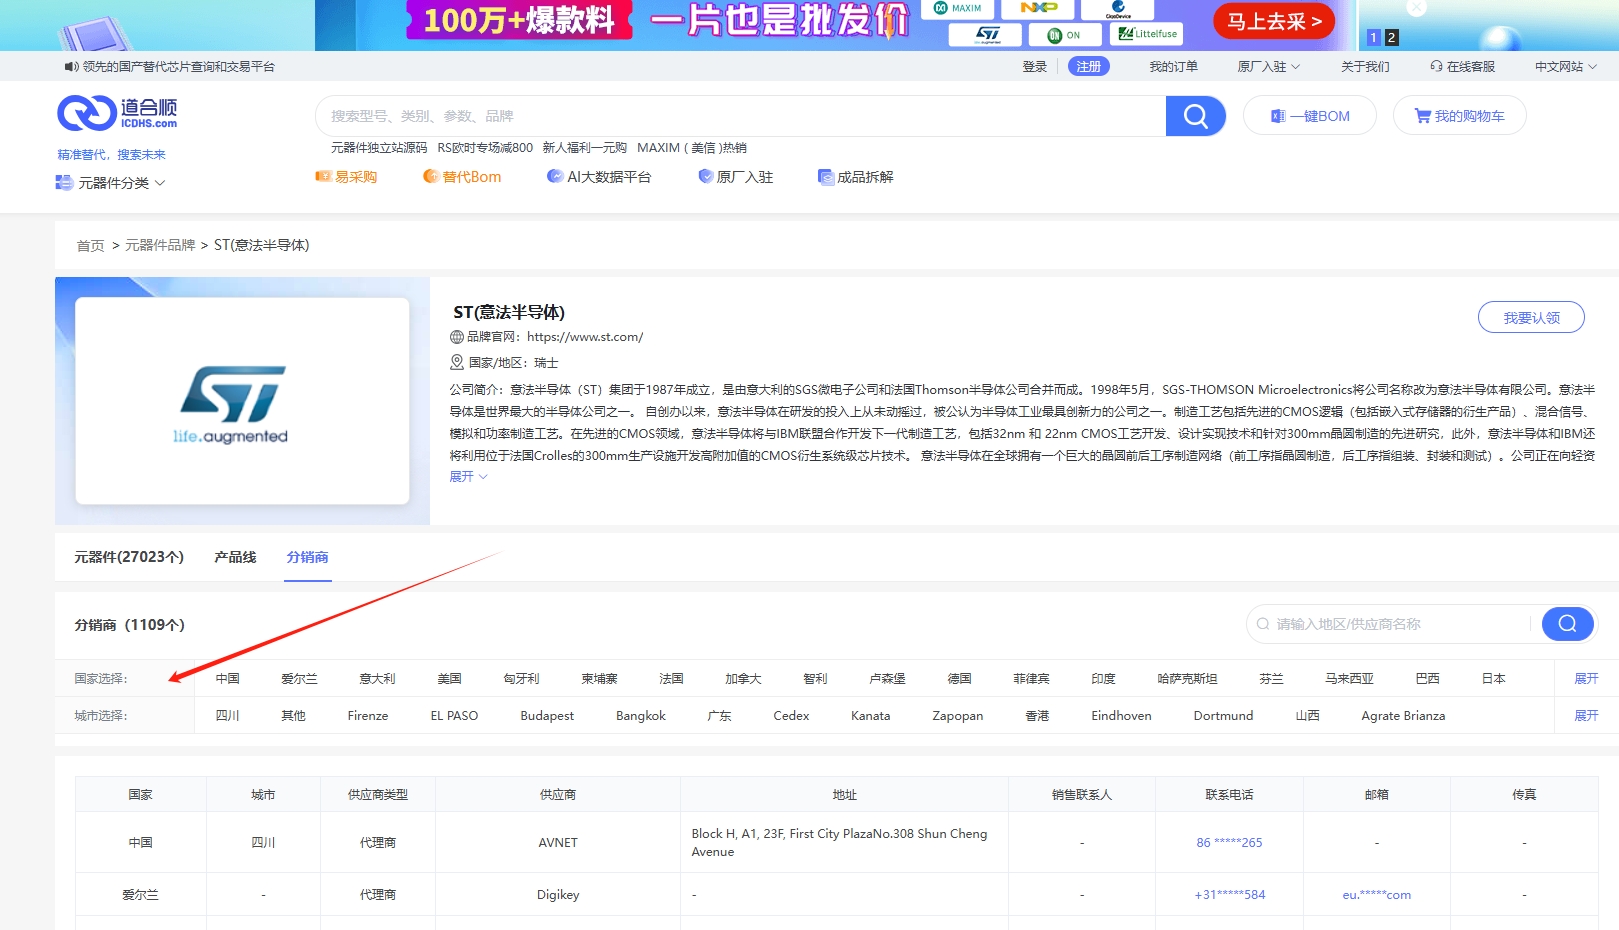This screenshot has height=930, width=1619.
Task: Click the blue search magnifier button
Action: [x=1195, y=116]
